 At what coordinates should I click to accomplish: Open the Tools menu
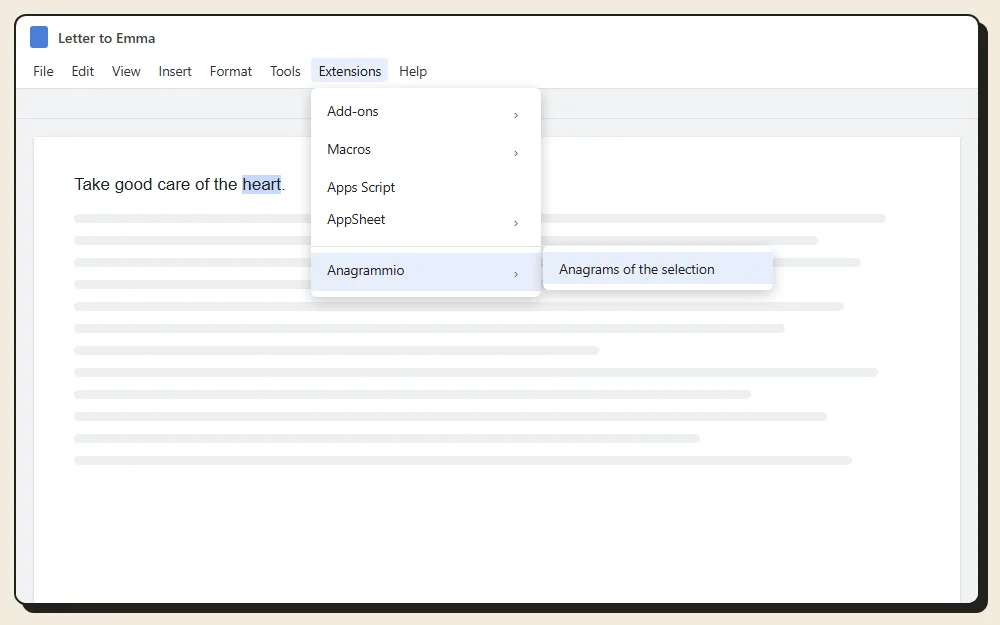(x=285, y=71)
